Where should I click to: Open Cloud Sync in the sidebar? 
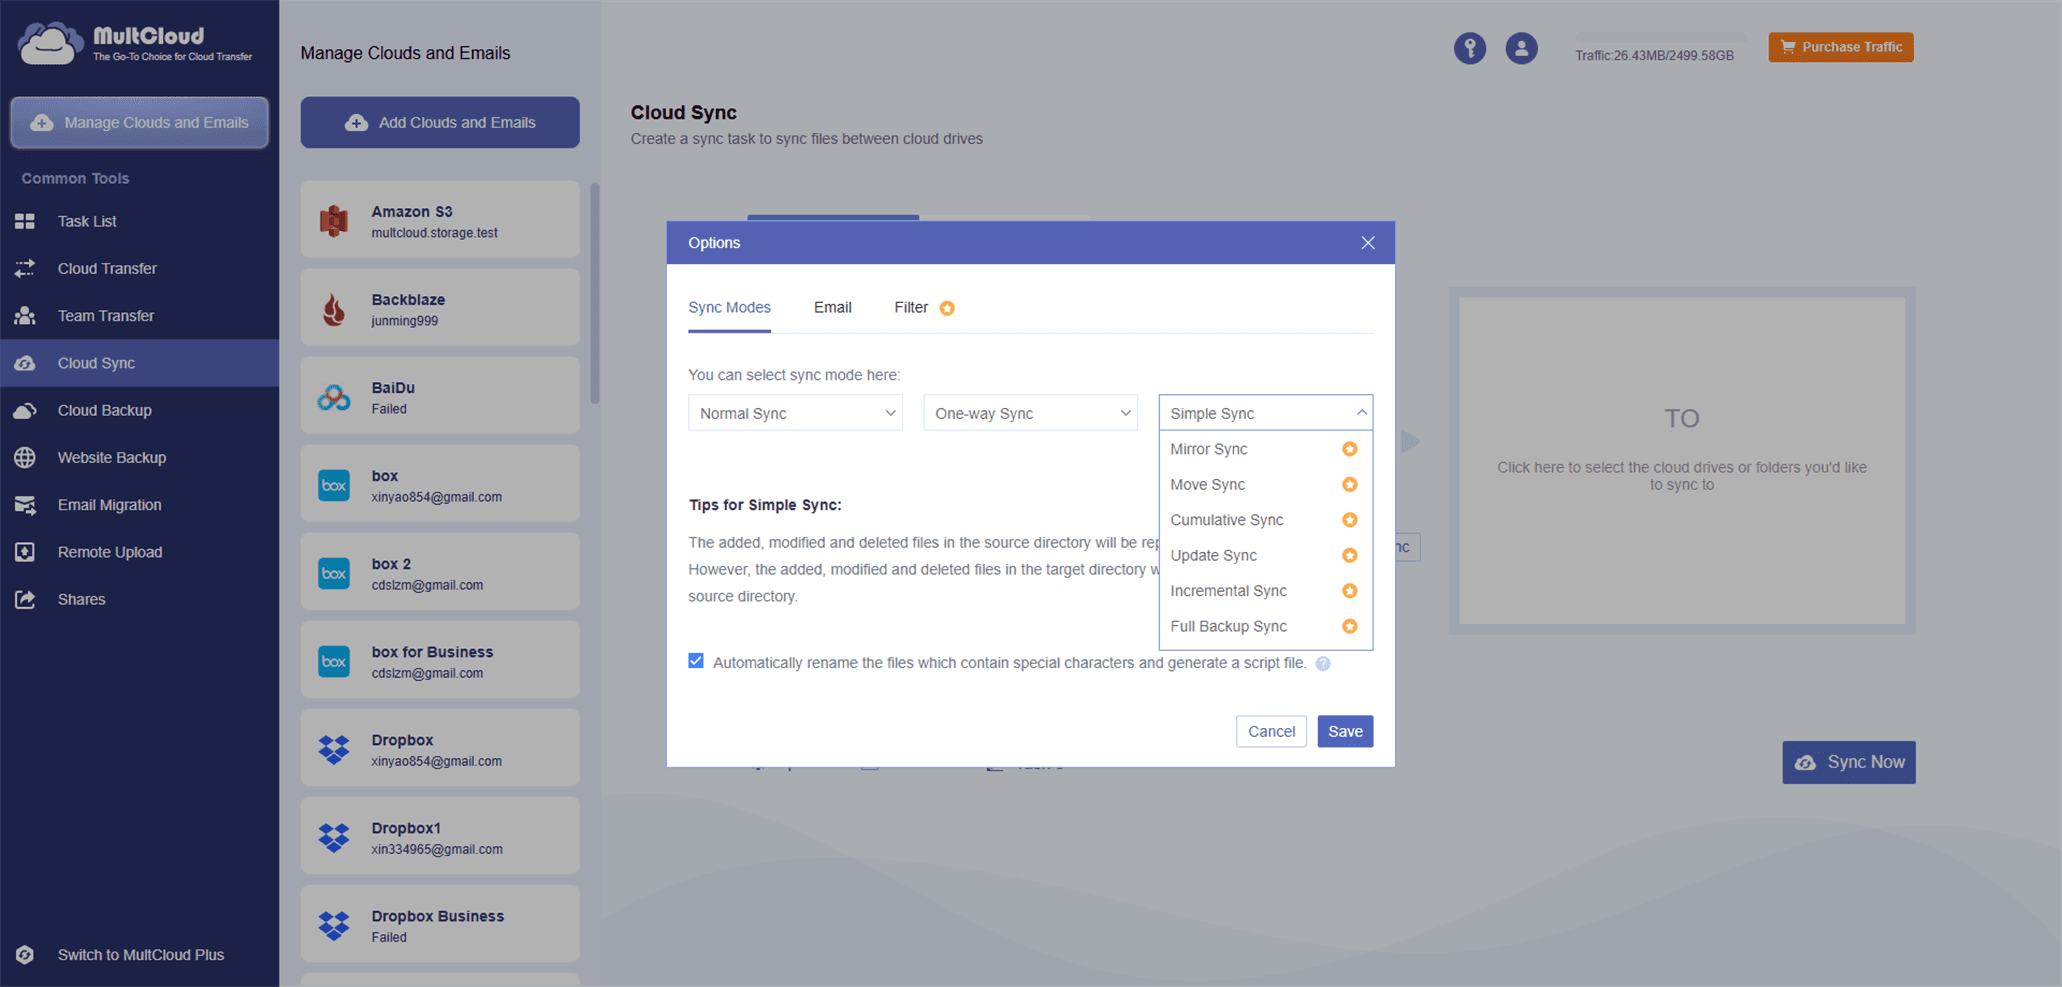click(139, 363)
